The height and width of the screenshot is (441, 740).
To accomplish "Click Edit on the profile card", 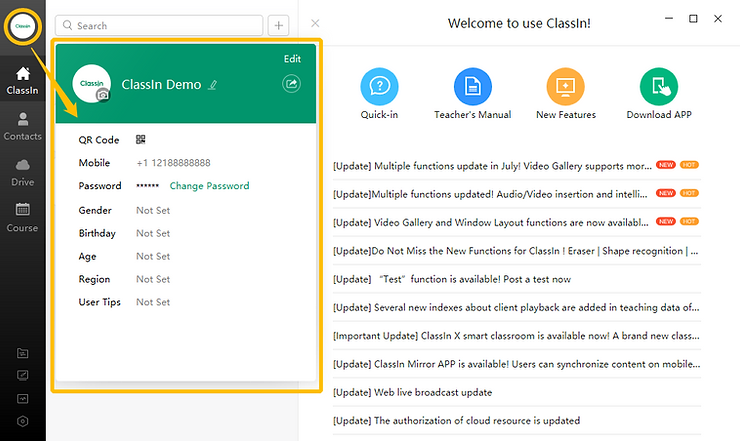I will [x=292, y=59].
